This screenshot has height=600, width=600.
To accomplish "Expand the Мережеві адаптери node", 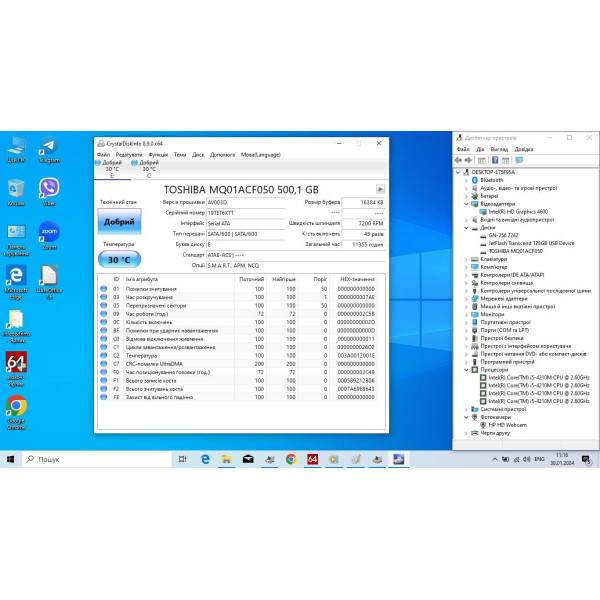I will tap(466, 299).
